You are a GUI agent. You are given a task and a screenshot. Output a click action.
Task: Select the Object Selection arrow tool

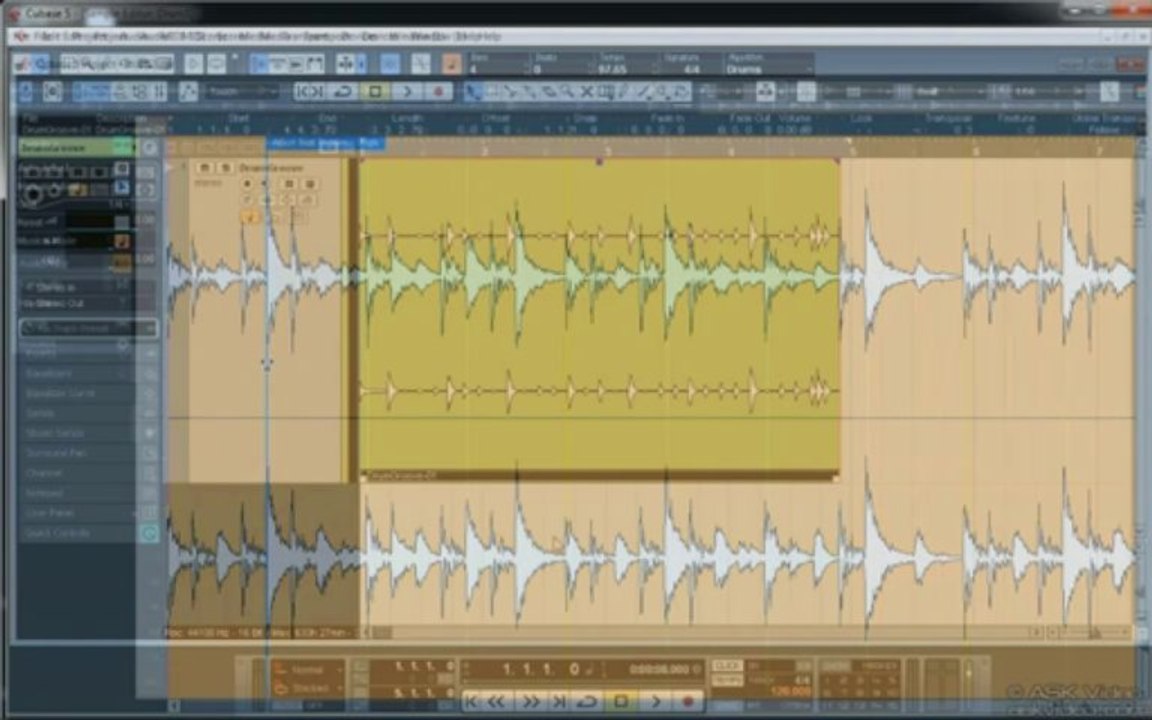(x=474, y=92)
